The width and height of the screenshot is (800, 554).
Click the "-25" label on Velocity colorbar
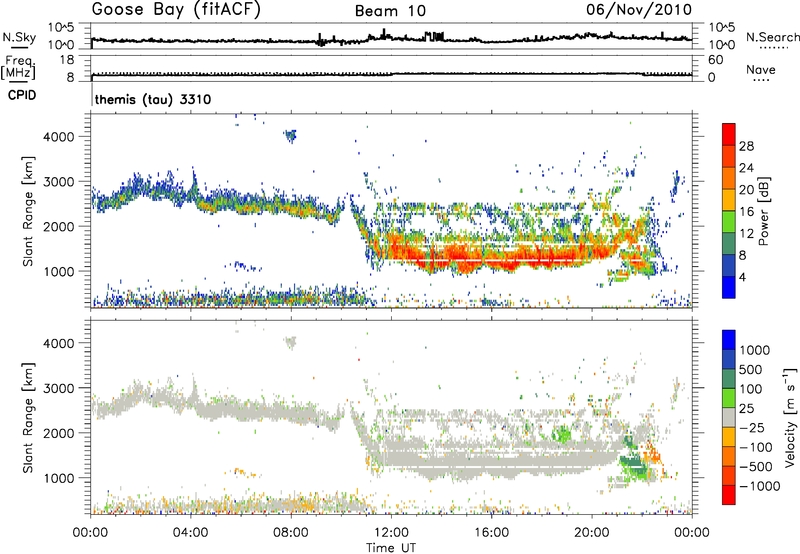(x=752, y=427)
